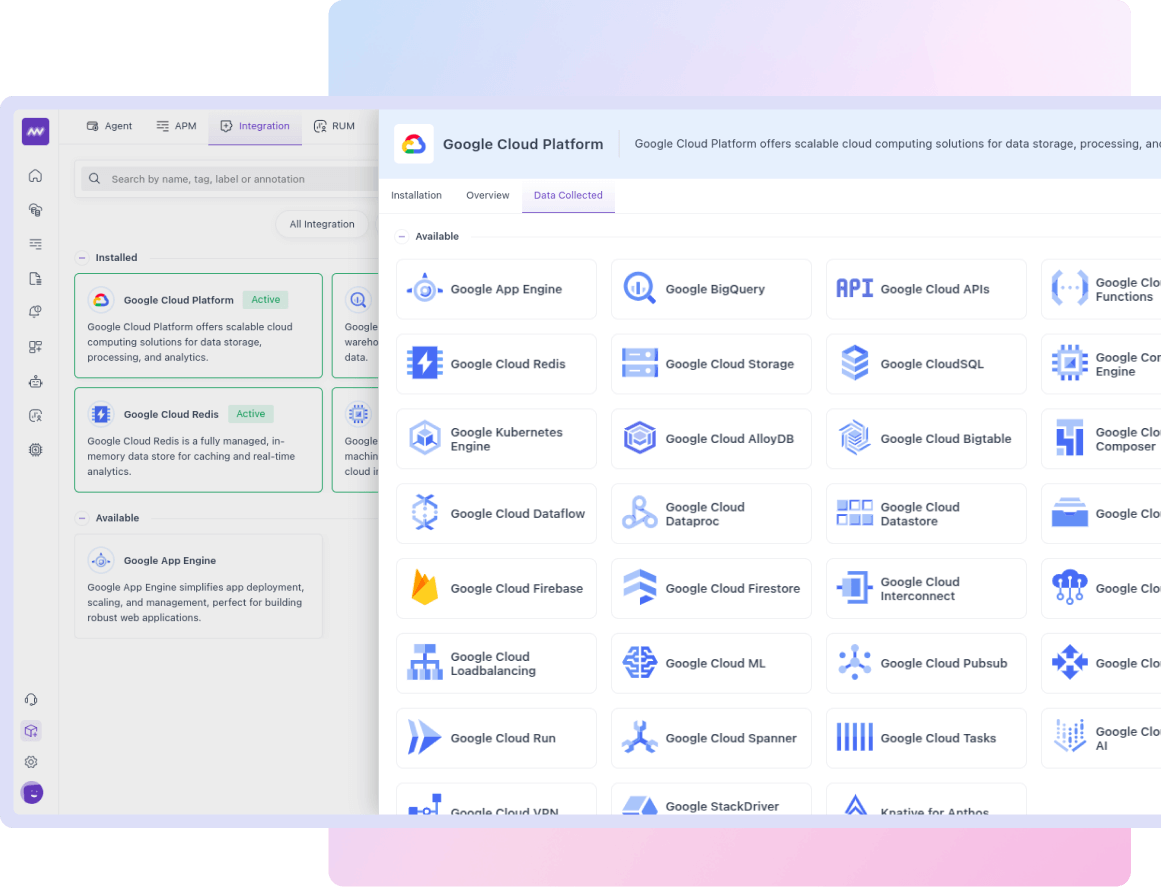The height and width of the screenshot is (887, 1161).
Task: Select the Google Cloud Loadbalancing tile
Action: coord(496,663)
